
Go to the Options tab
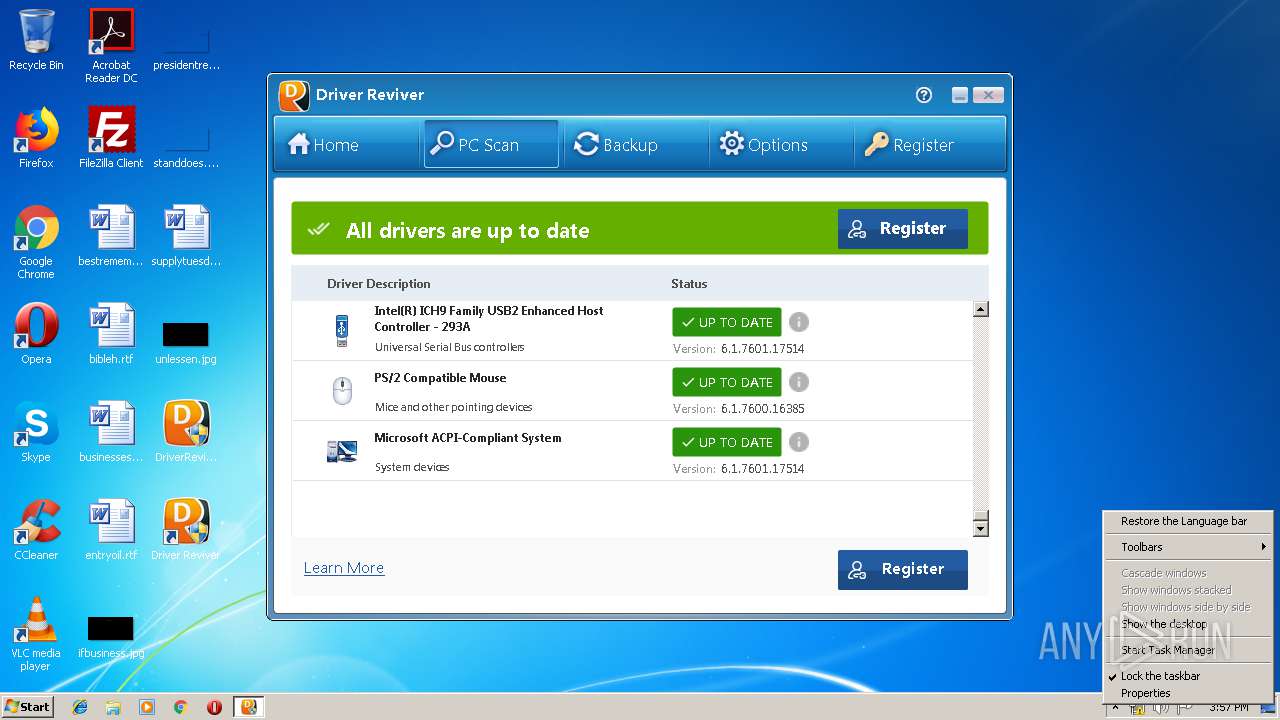[764, 145]
